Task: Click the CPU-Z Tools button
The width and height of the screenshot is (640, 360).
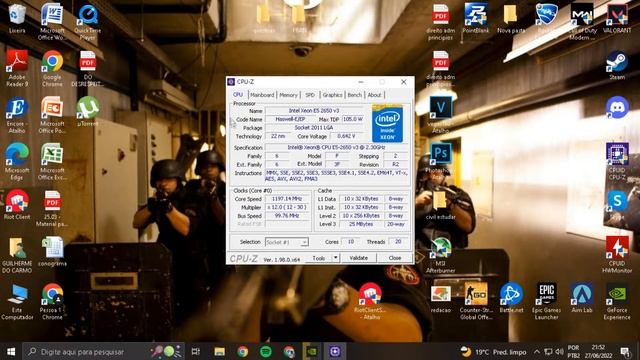Action: point(319,258)
